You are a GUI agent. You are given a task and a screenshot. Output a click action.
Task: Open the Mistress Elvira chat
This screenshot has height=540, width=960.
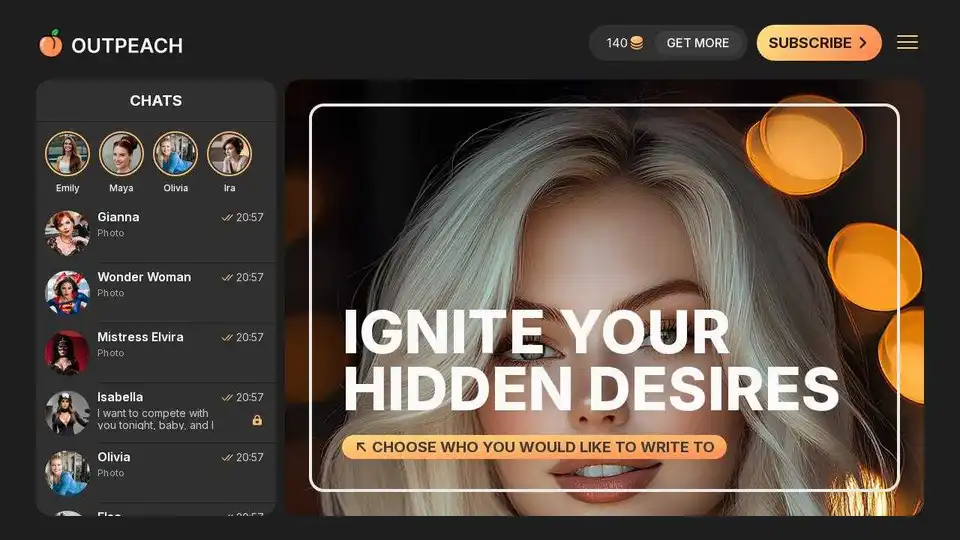(x=156, y=352)
